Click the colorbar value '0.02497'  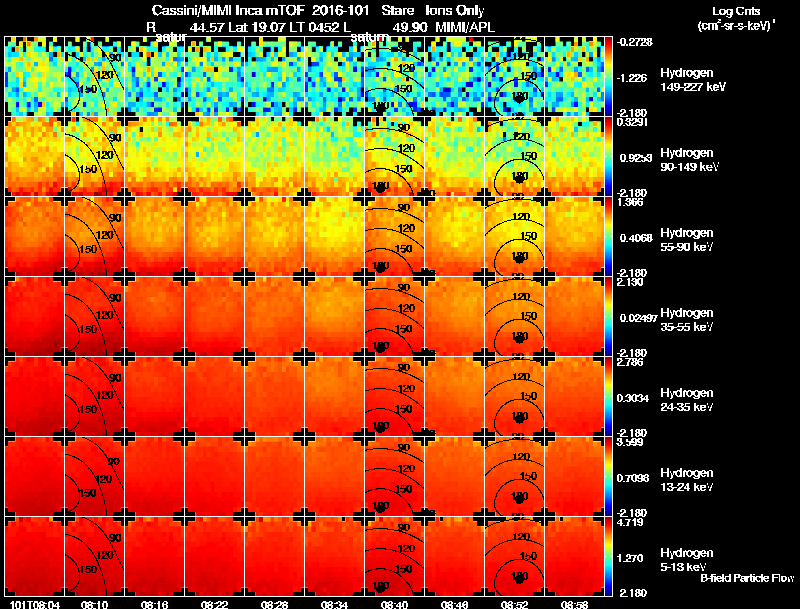(x=638, y=318)
